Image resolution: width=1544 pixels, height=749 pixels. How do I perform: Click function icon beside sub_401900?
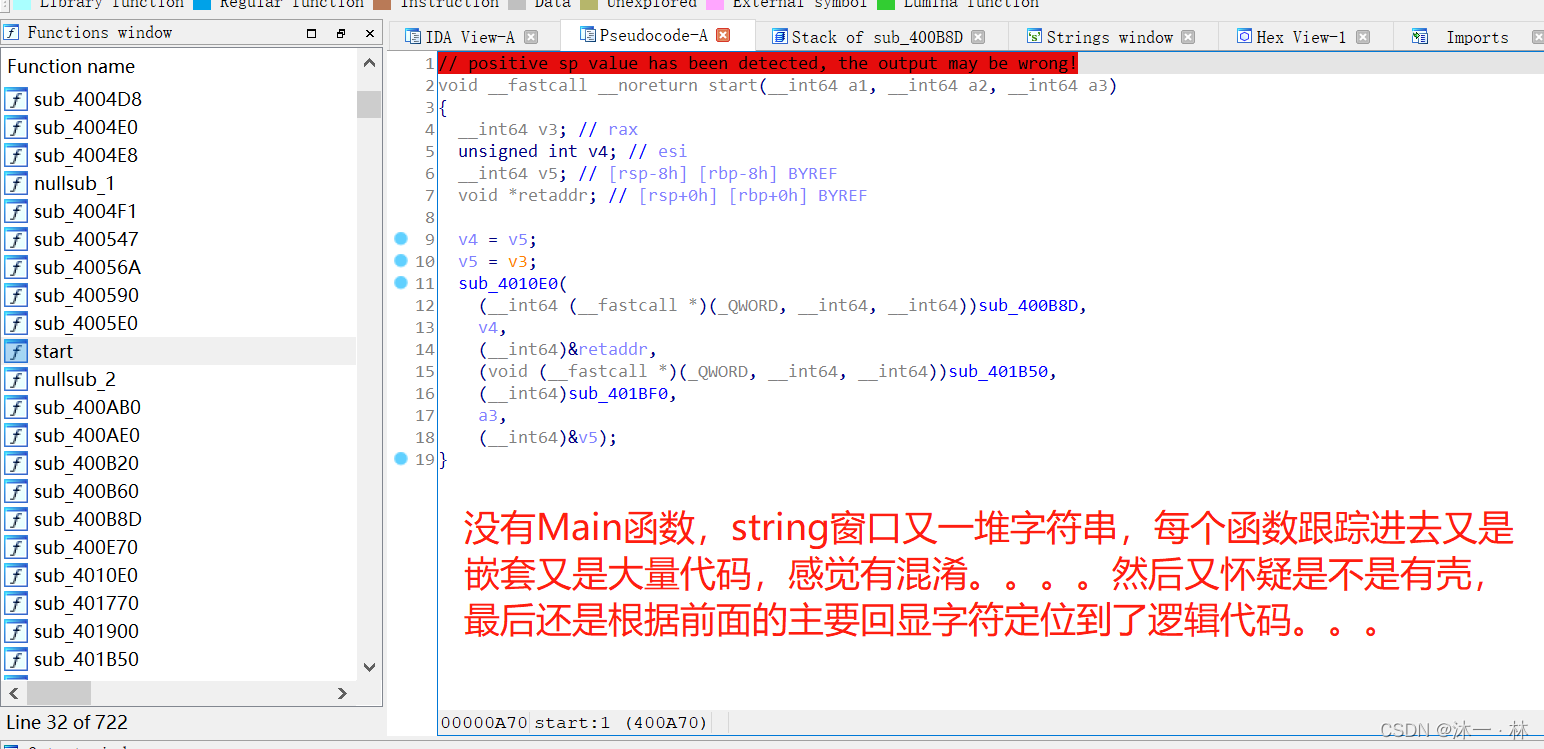point(16,631)
